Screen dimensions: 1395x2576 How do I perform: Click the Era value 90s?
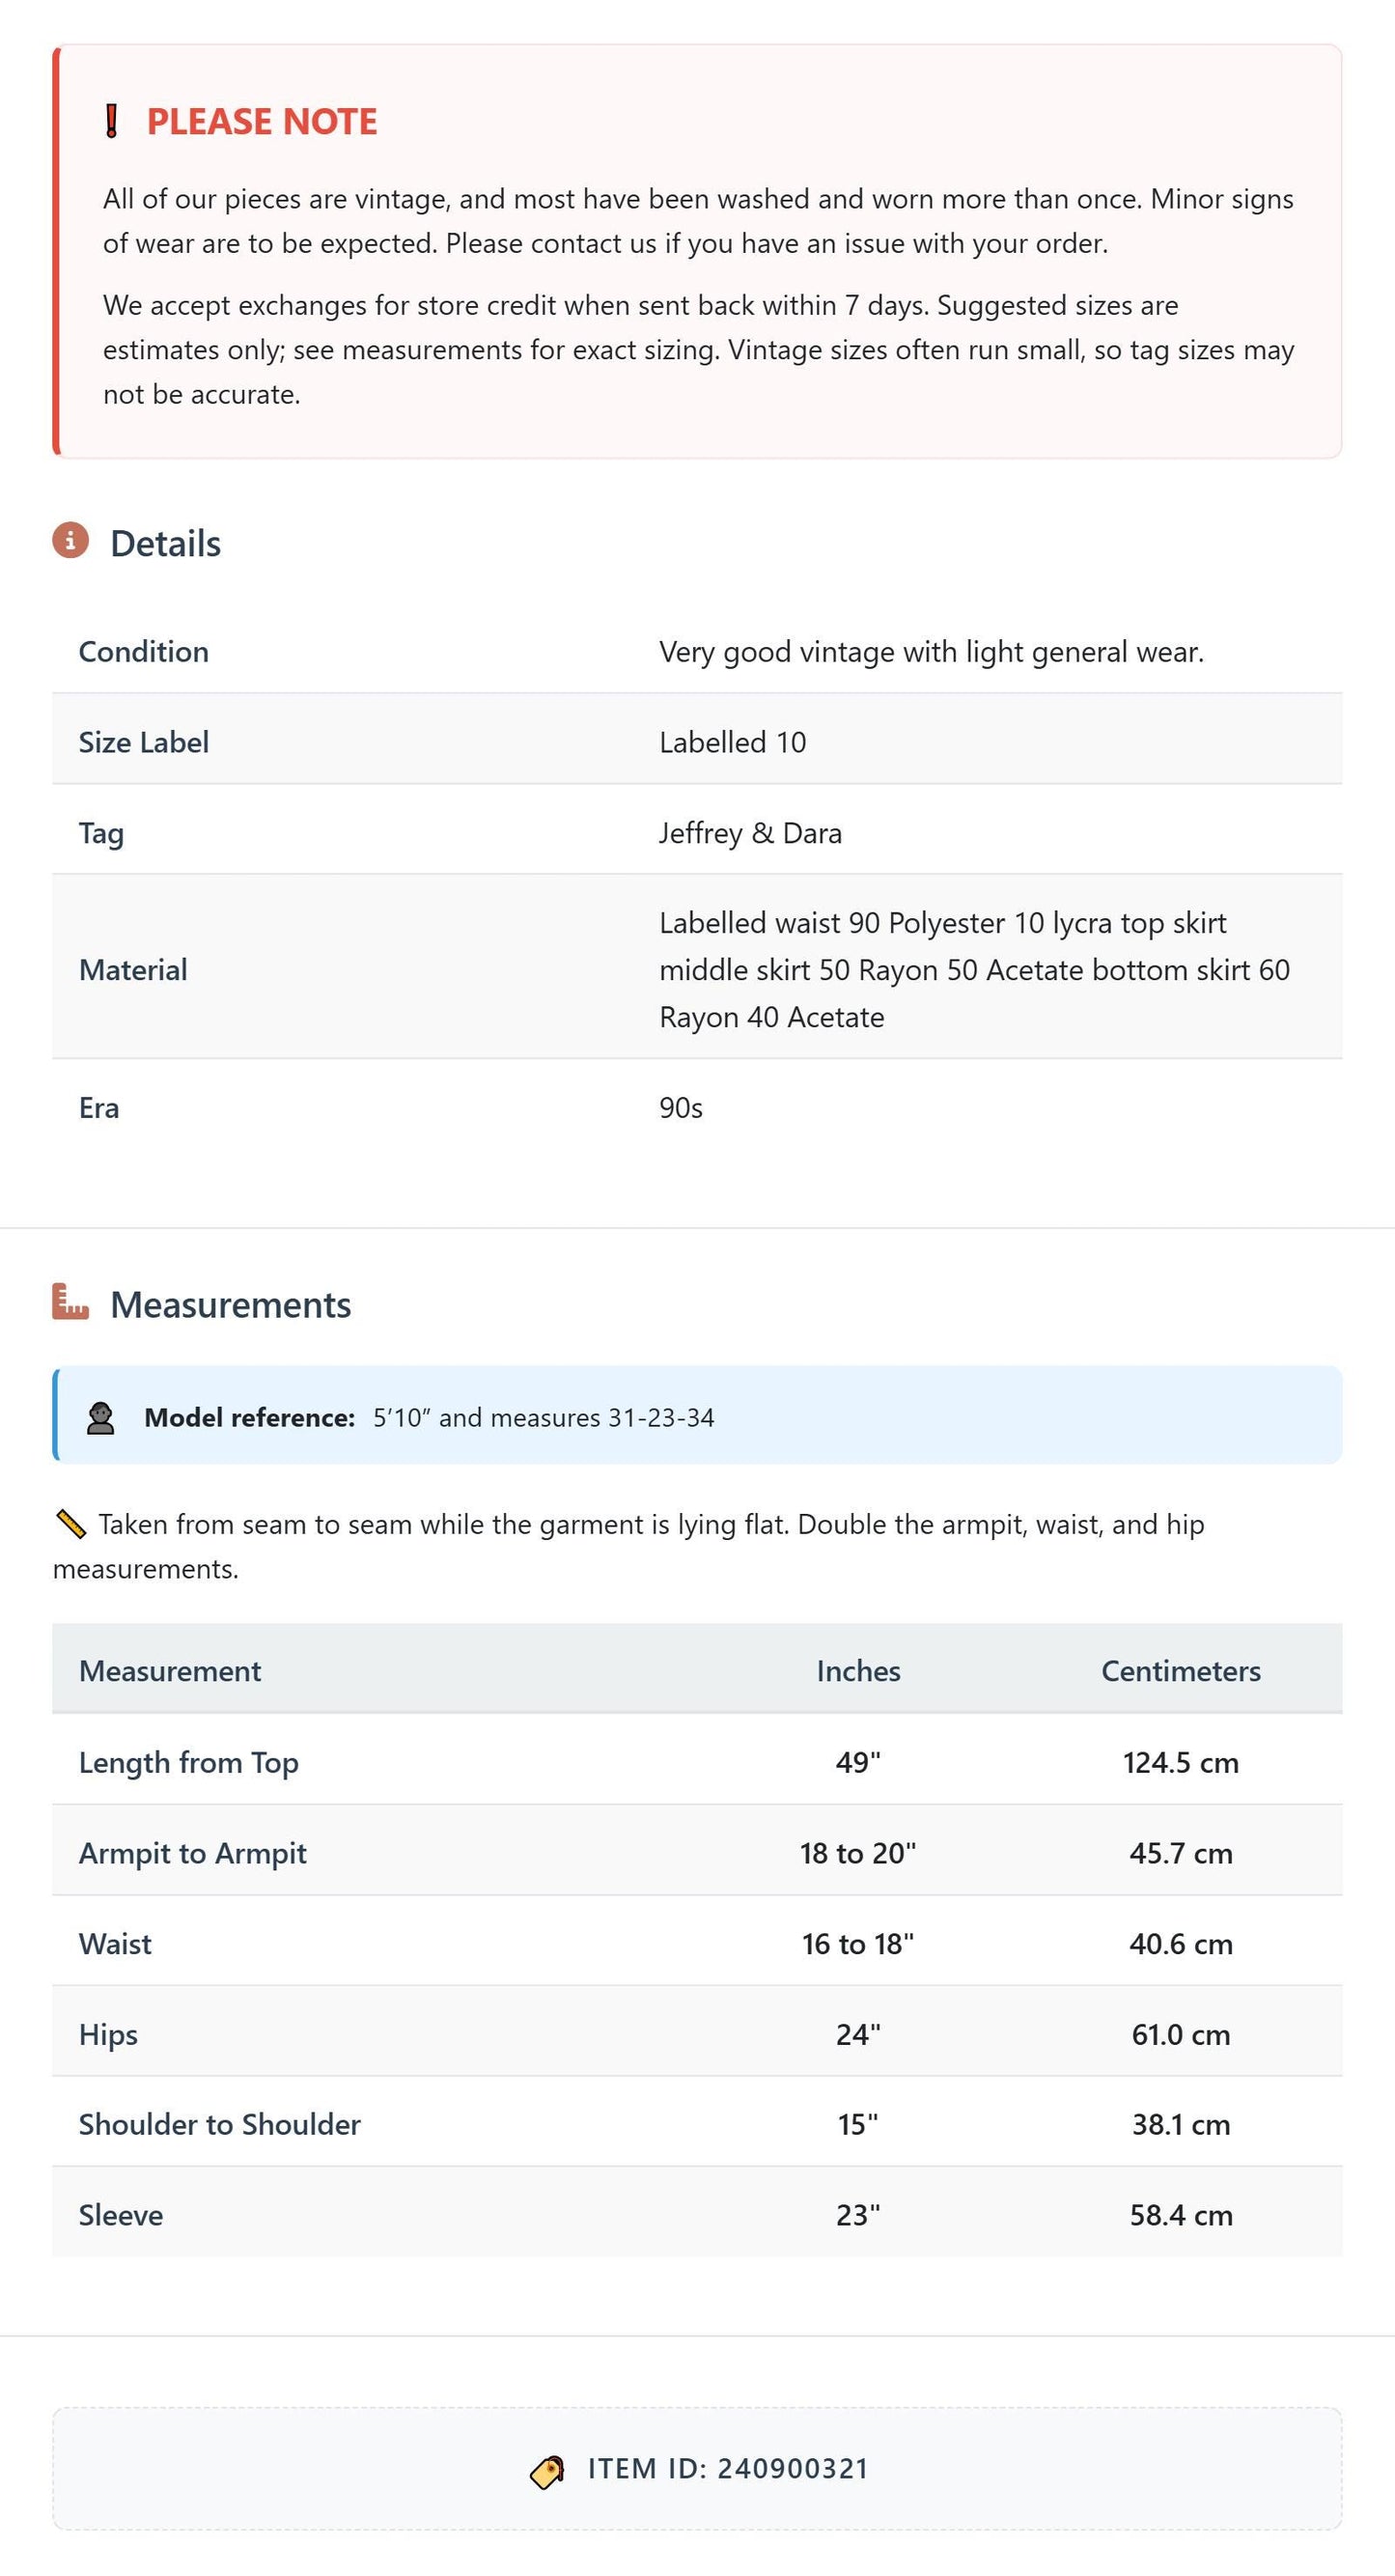[681, 1108]
